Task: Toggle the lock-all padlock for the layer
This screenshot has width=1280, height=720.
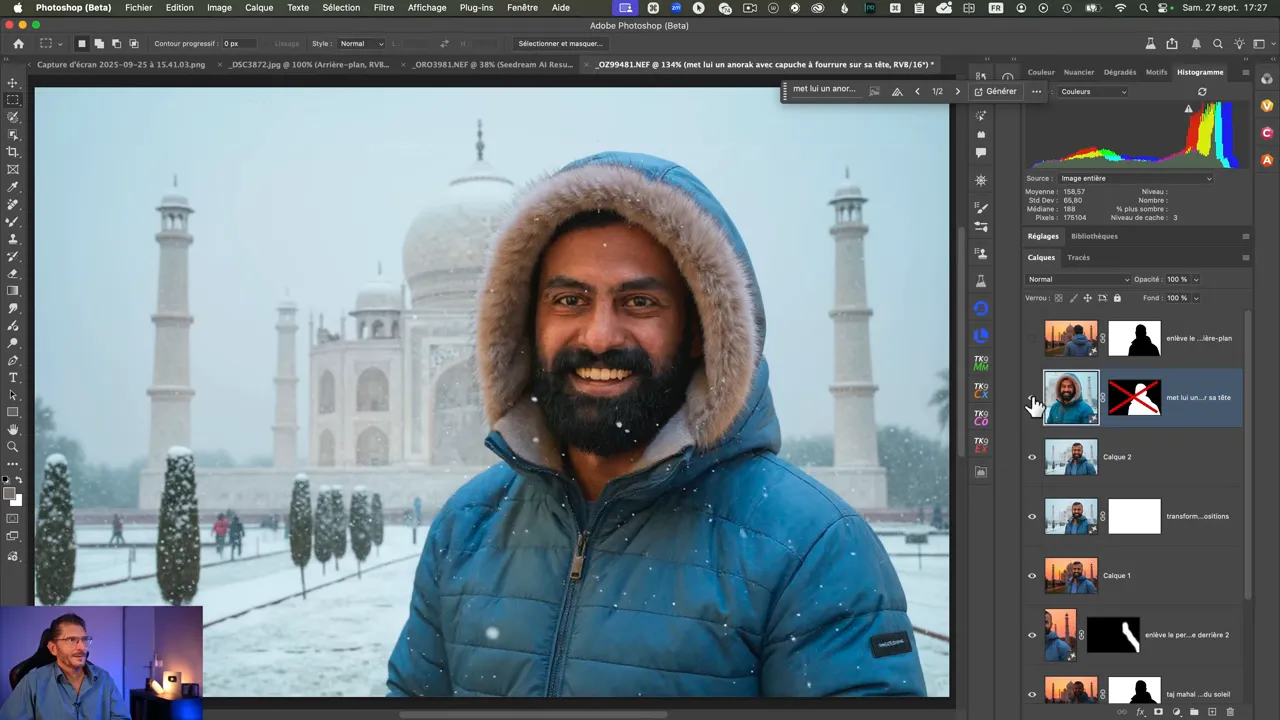Action: [x=1117, y=298]
